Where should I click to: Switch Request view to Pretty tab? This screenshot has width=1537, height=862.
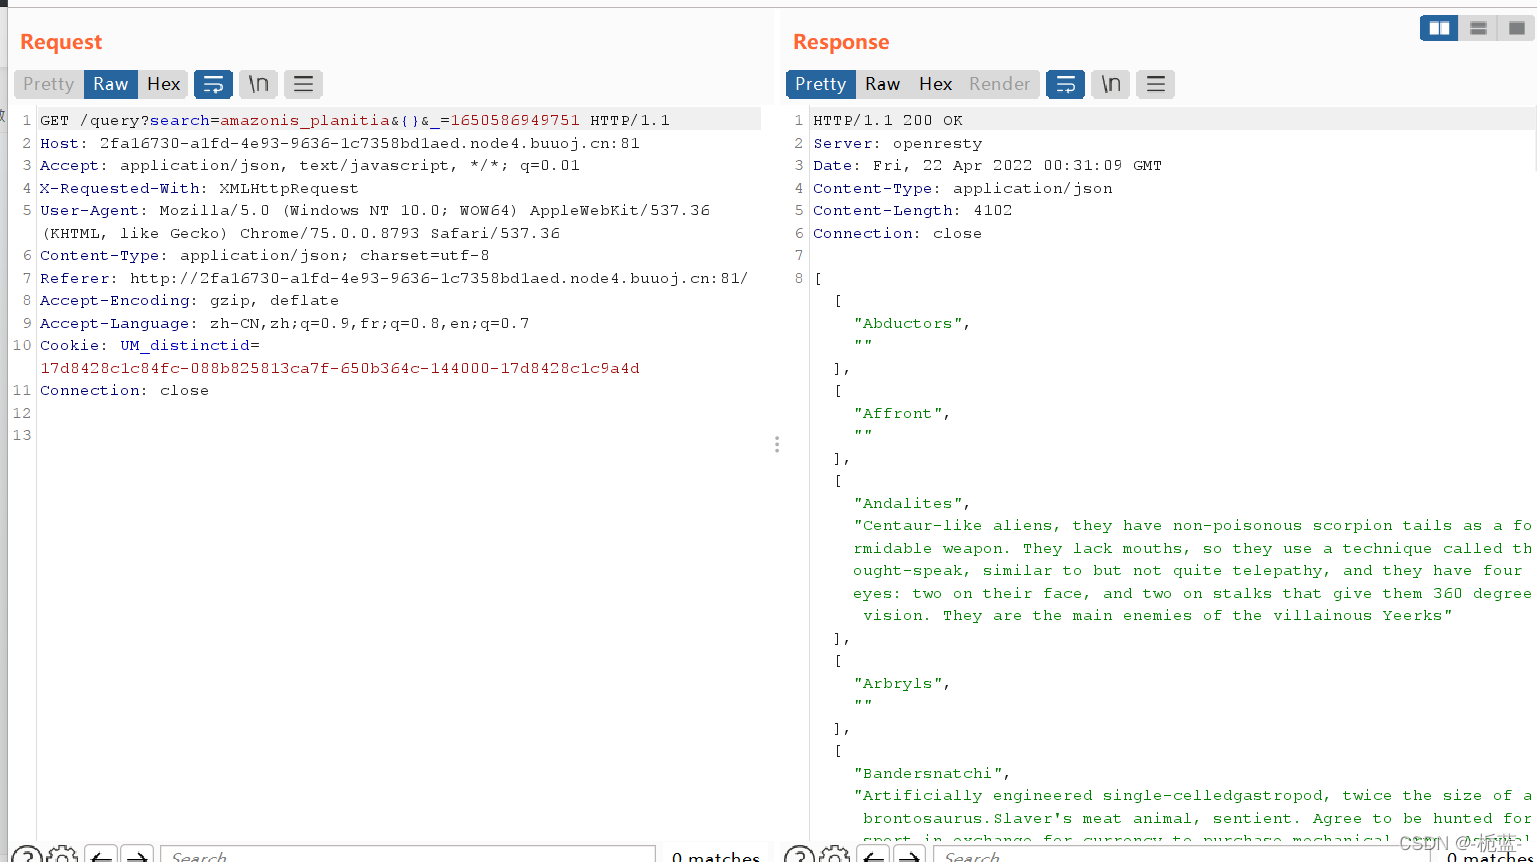(x=49, y=84)
